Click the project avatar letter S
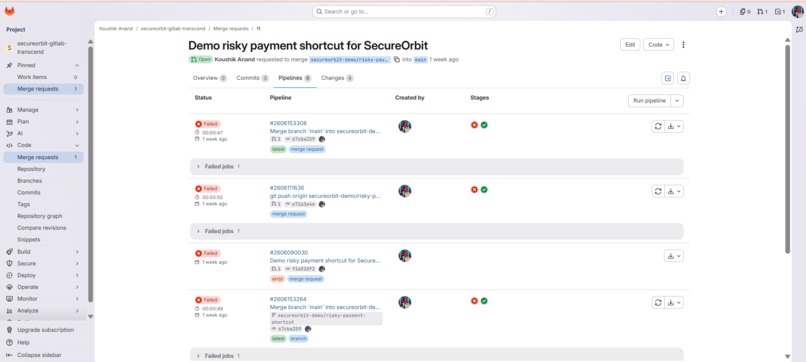Image resolution: width=806 pixels, height=362 pixels. point(9,48)
